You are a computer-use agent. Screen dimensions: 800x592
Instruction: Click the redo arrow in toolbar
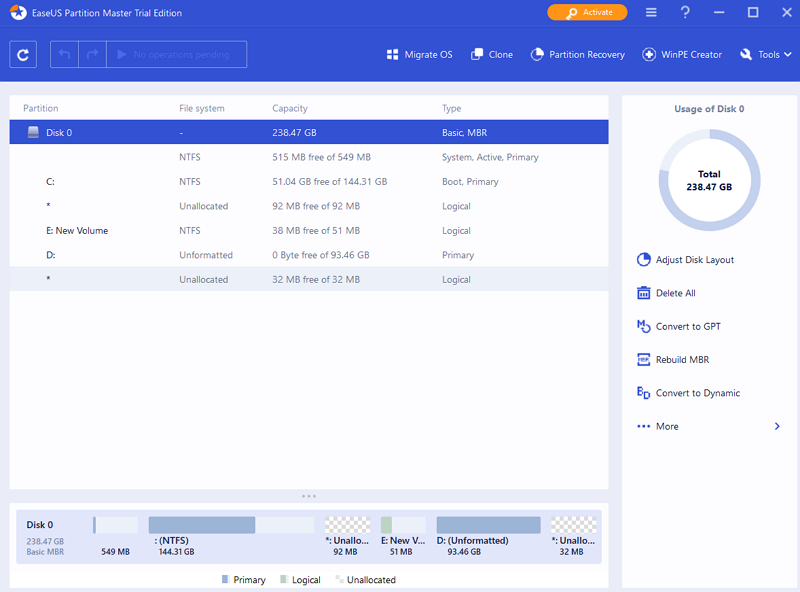(93, 55)
